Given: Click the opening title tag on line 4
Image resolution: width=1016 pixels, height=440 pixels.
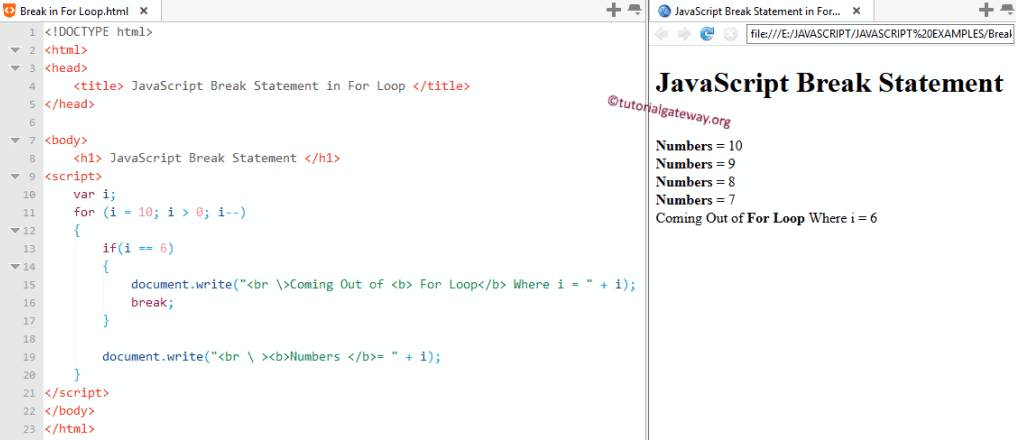Looking at the screenshot, I should (x=98, y=86).
